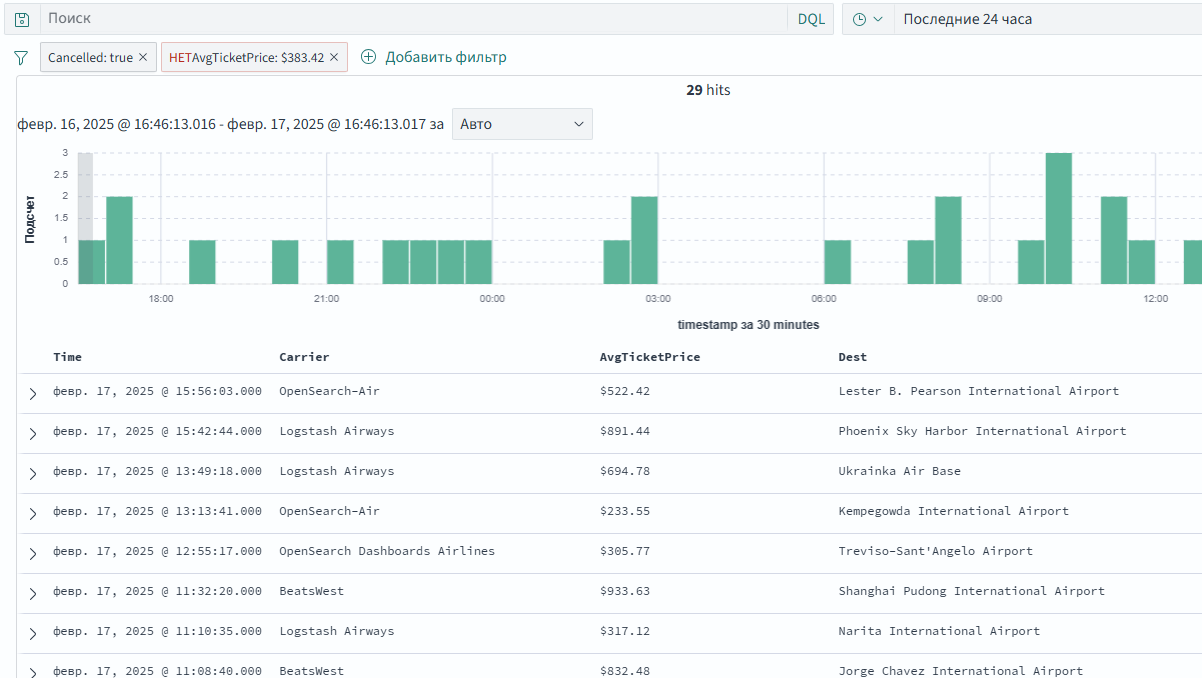Open the Авто interval dropdown

tap(522, 124)
